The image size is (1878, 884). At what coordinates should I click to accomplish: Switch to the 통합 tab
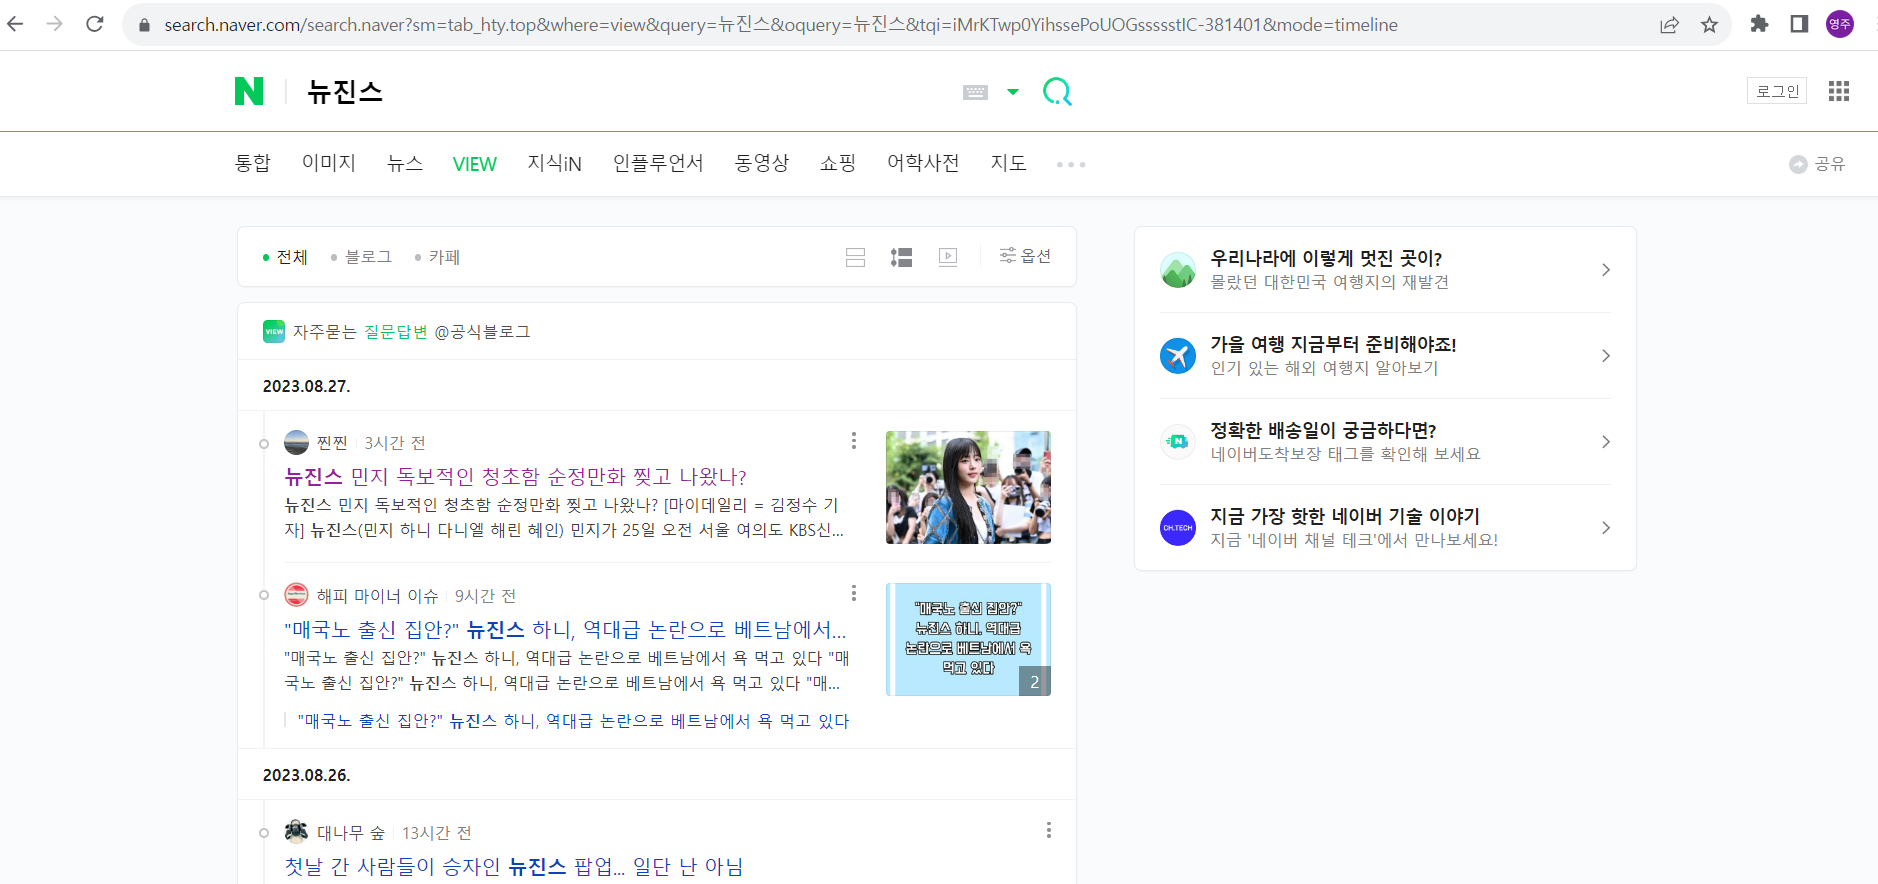[253, 163]
